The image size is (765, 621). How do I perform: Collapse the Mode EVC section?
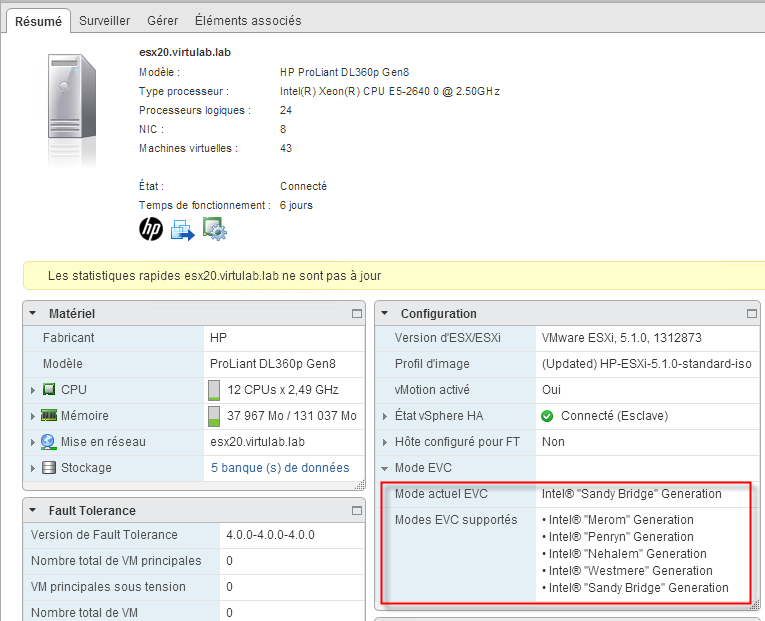coord(384,468)
